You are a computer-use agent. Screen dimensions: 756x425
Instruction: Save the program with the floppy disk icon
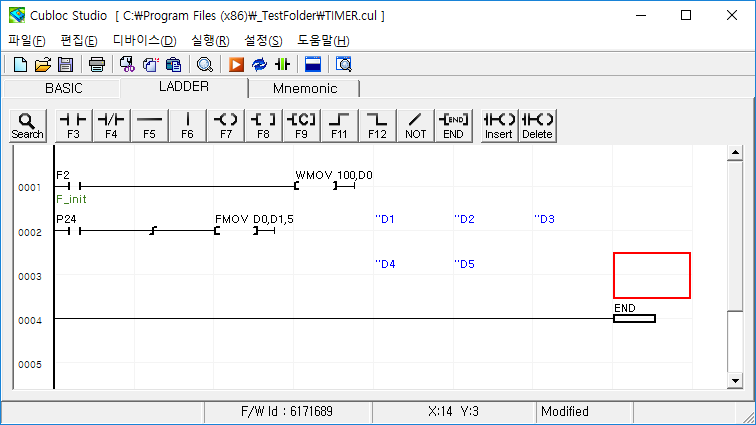point(65,64)
